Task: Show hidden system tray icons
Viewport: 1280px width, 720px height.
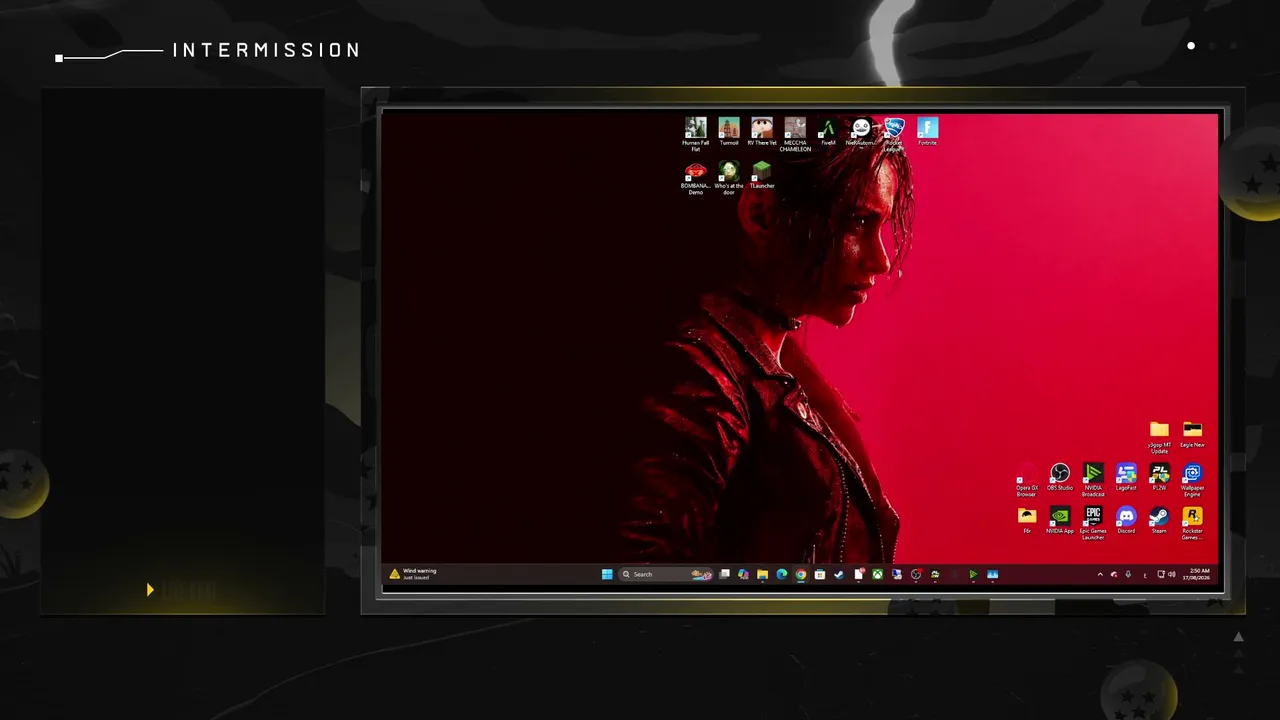Action: (1100, 574)
